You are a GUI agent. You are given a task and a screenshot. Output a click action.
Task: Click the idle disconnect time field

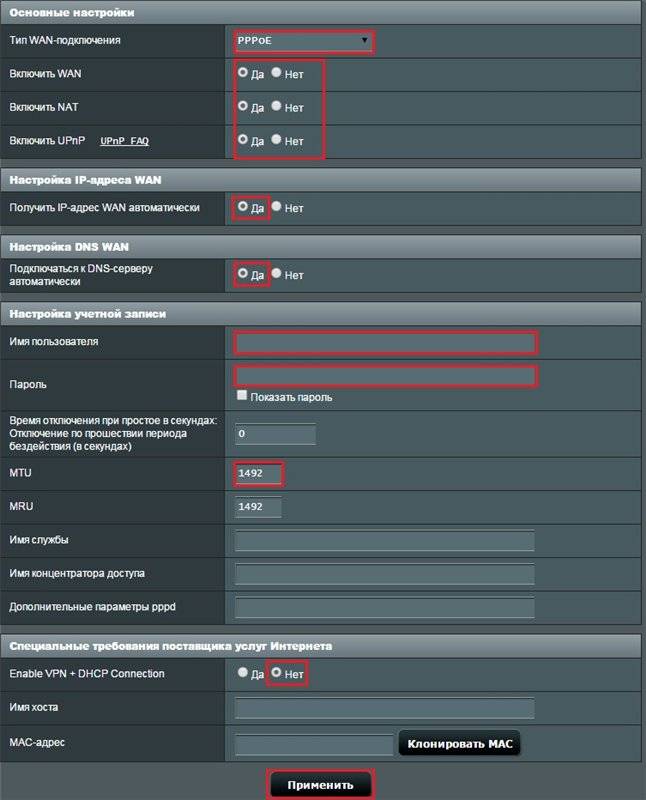coord(275,434)
